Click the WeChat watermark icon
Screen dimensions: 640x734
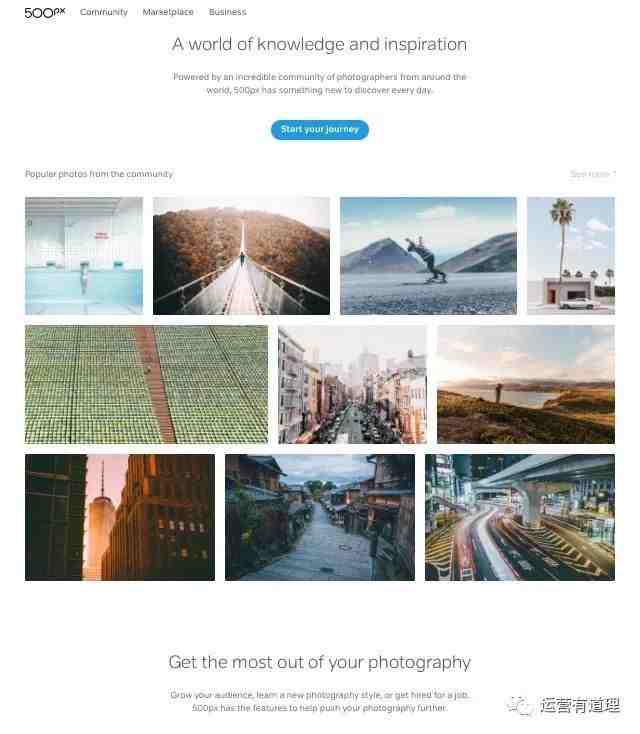pyautogui.click(x=520, y=705)
